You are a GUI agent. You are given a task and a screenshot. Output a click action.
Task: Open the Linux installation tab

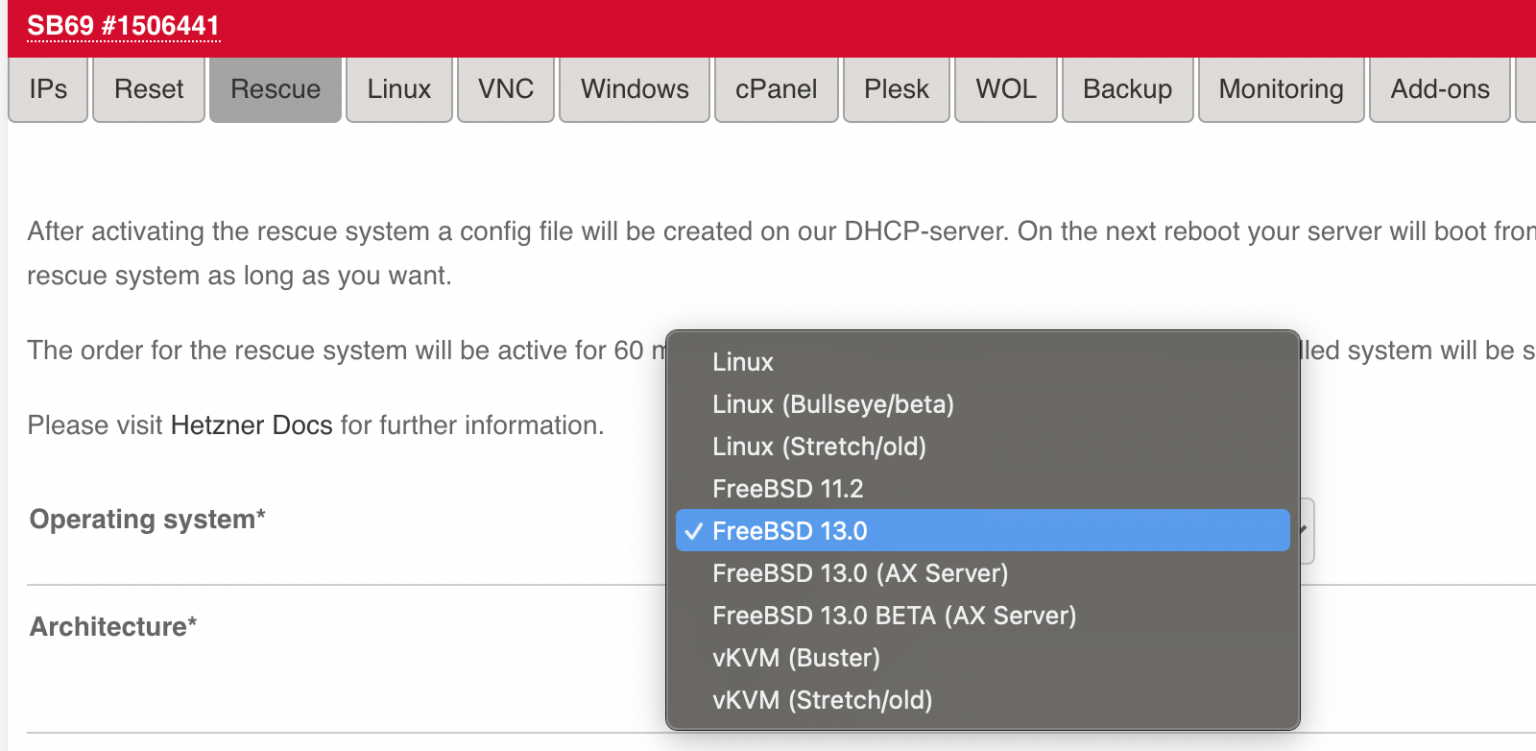399,89
